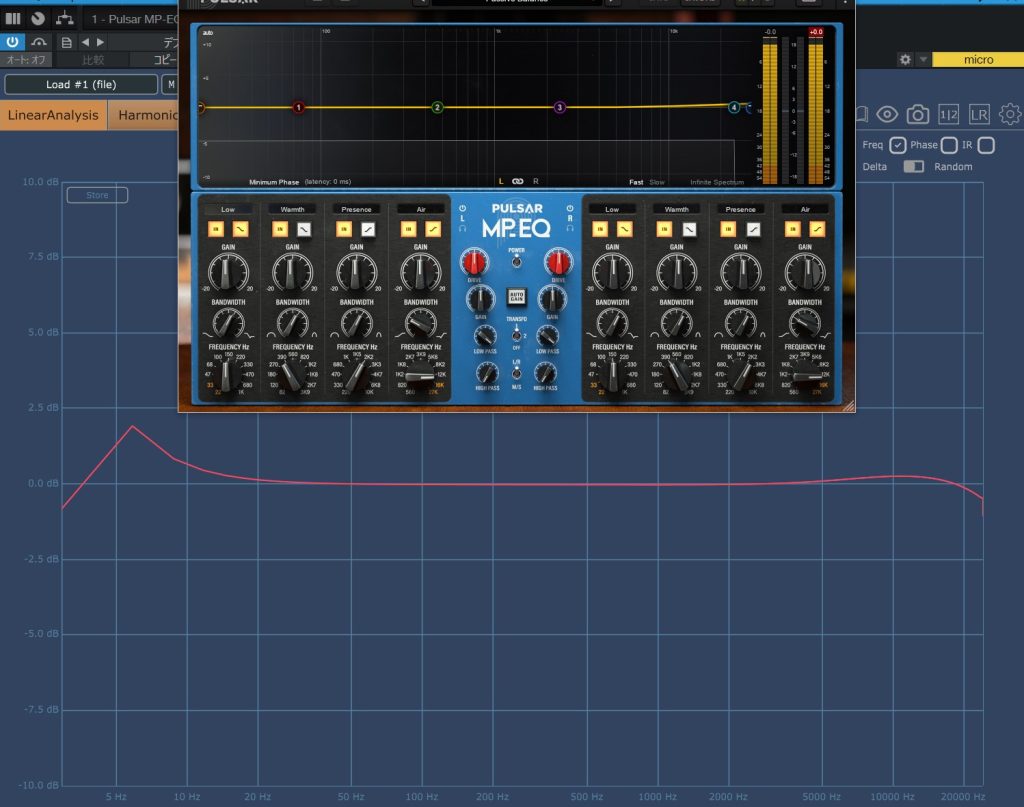Enable the Phase checkbox

coord(949,145)
